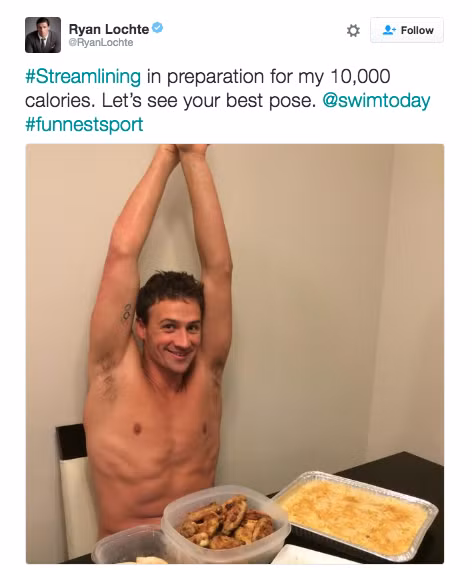The image size is (472, 570).
Task: Visit the @swimtoday mention
Action: point(376,101)
